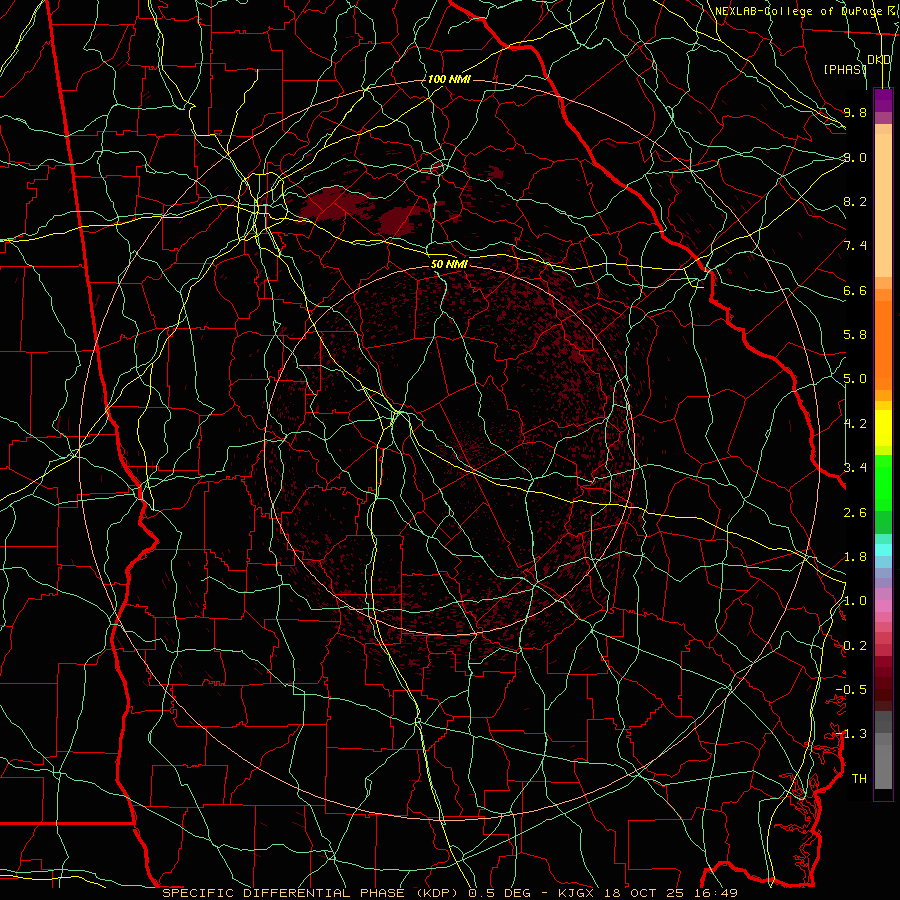Click the DKD unit label above the color bar
900x900 pixels.
[x=879, y=60]
